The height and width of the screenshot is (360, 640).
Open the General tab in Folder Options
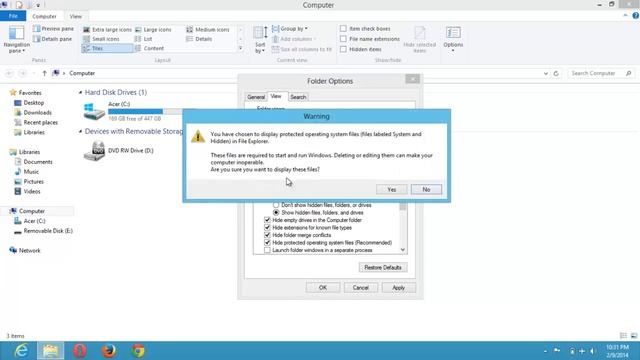pos(256,97)
